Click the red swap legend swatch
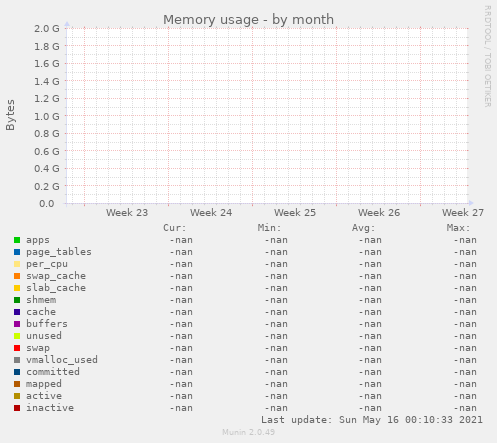This screenshot has width=497, height=443. [17, 348]
